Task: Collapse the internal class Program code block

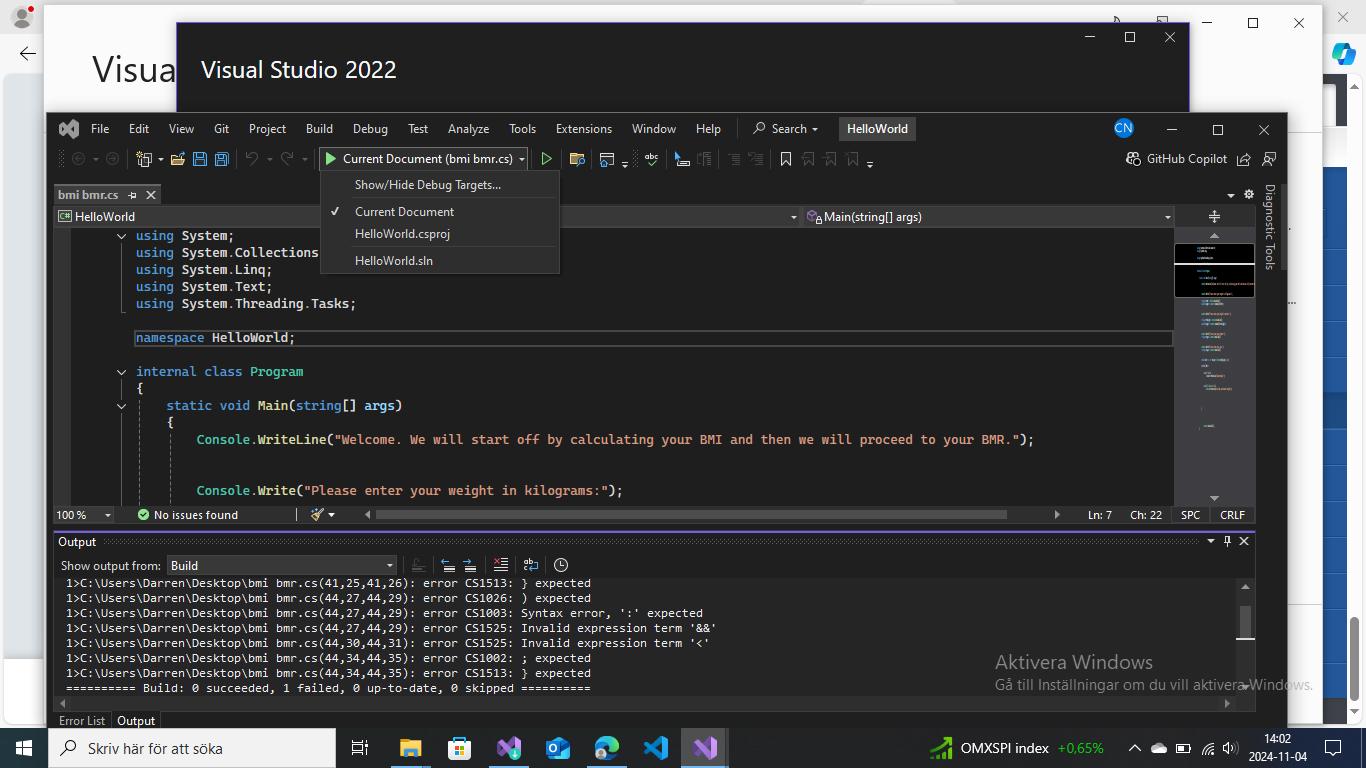Action: 122,372
